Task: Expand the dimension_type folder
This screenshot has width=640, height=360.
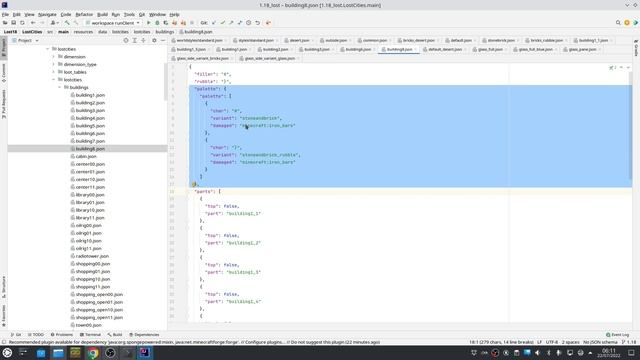Action: pyautogui.click(x=53, y=64)
